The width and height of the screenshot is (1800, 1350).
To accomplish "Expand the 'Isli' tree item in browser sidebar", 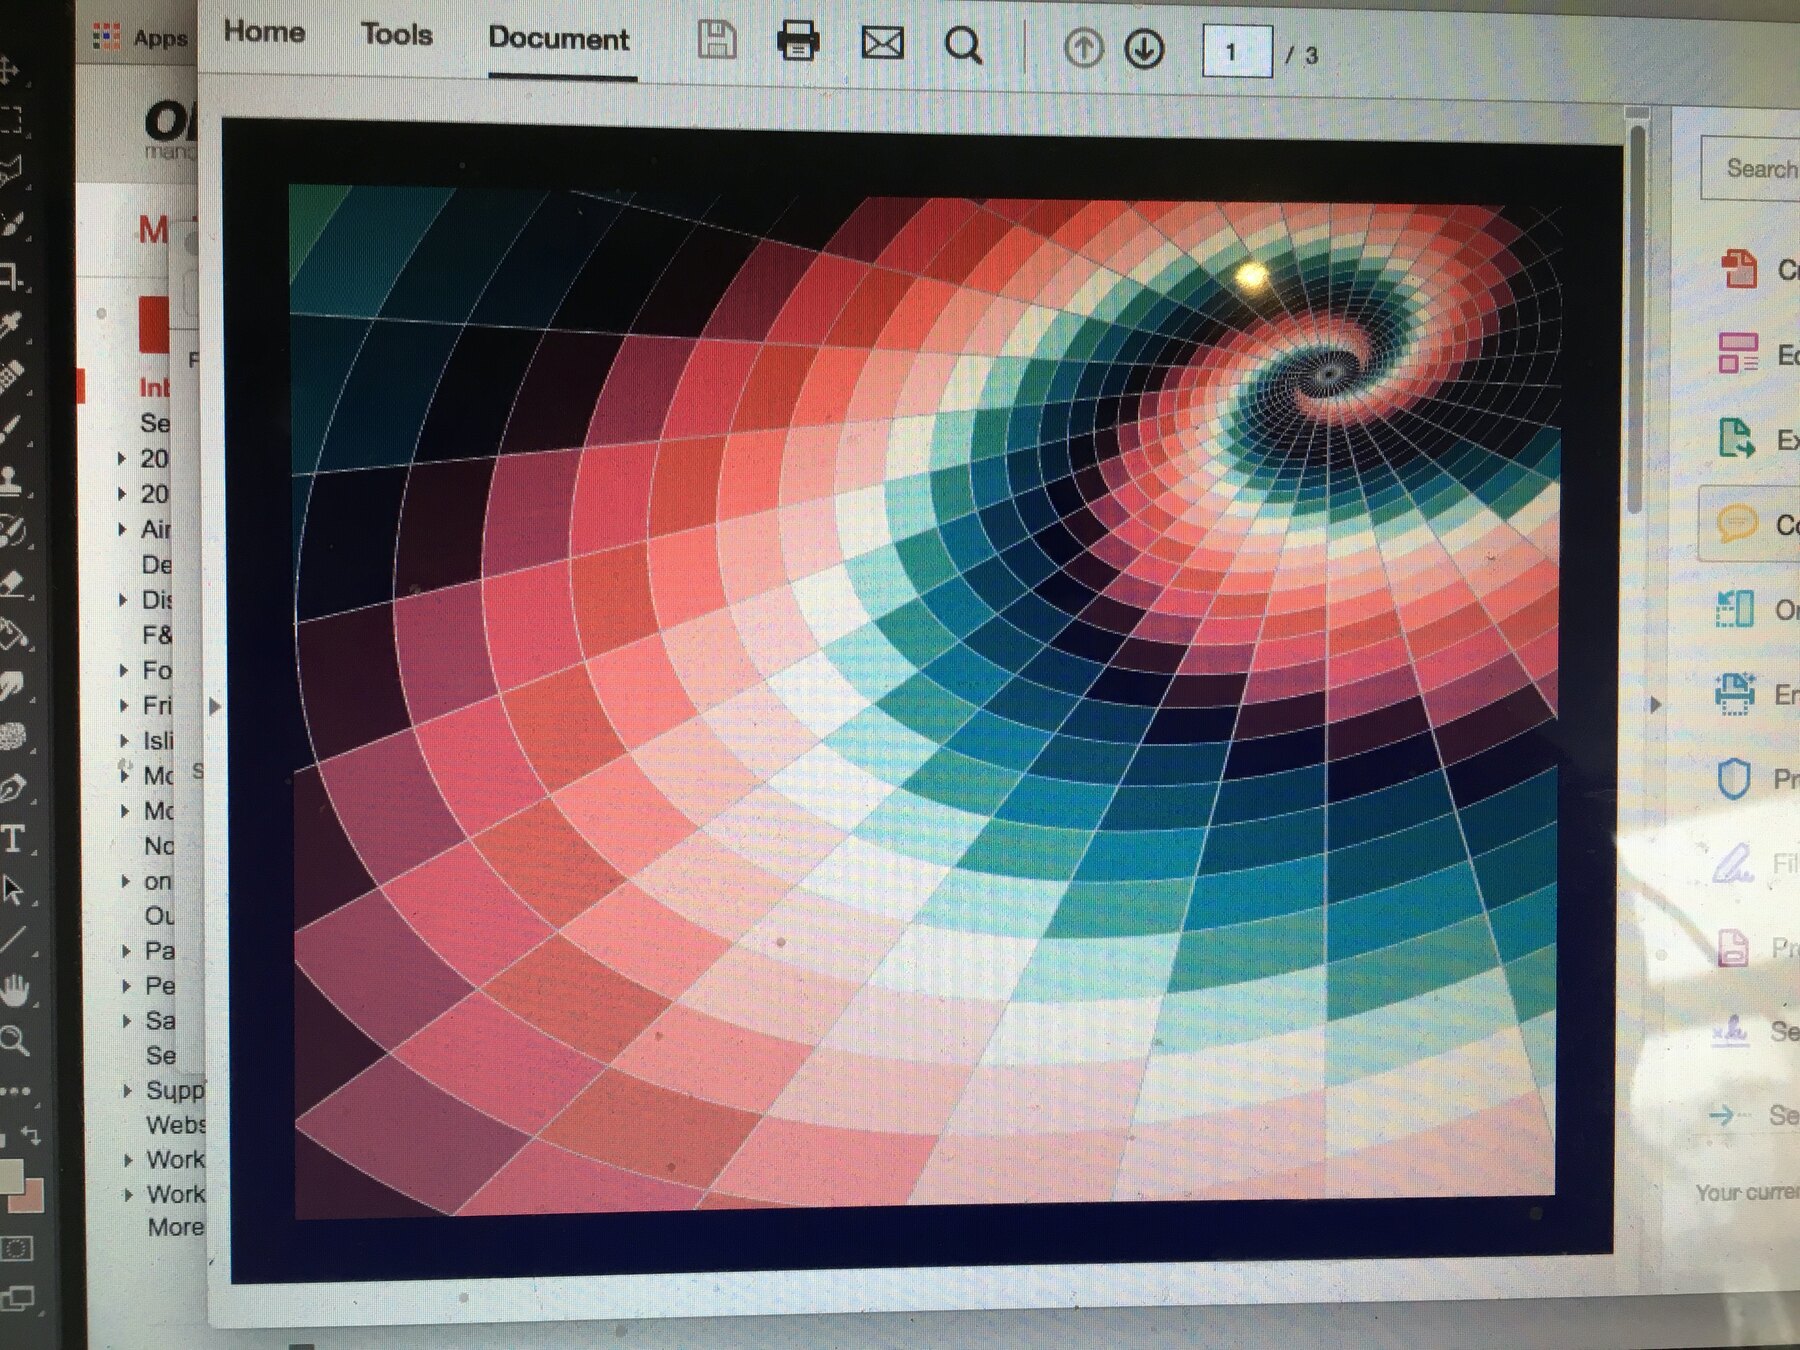I will coord(124,741).
